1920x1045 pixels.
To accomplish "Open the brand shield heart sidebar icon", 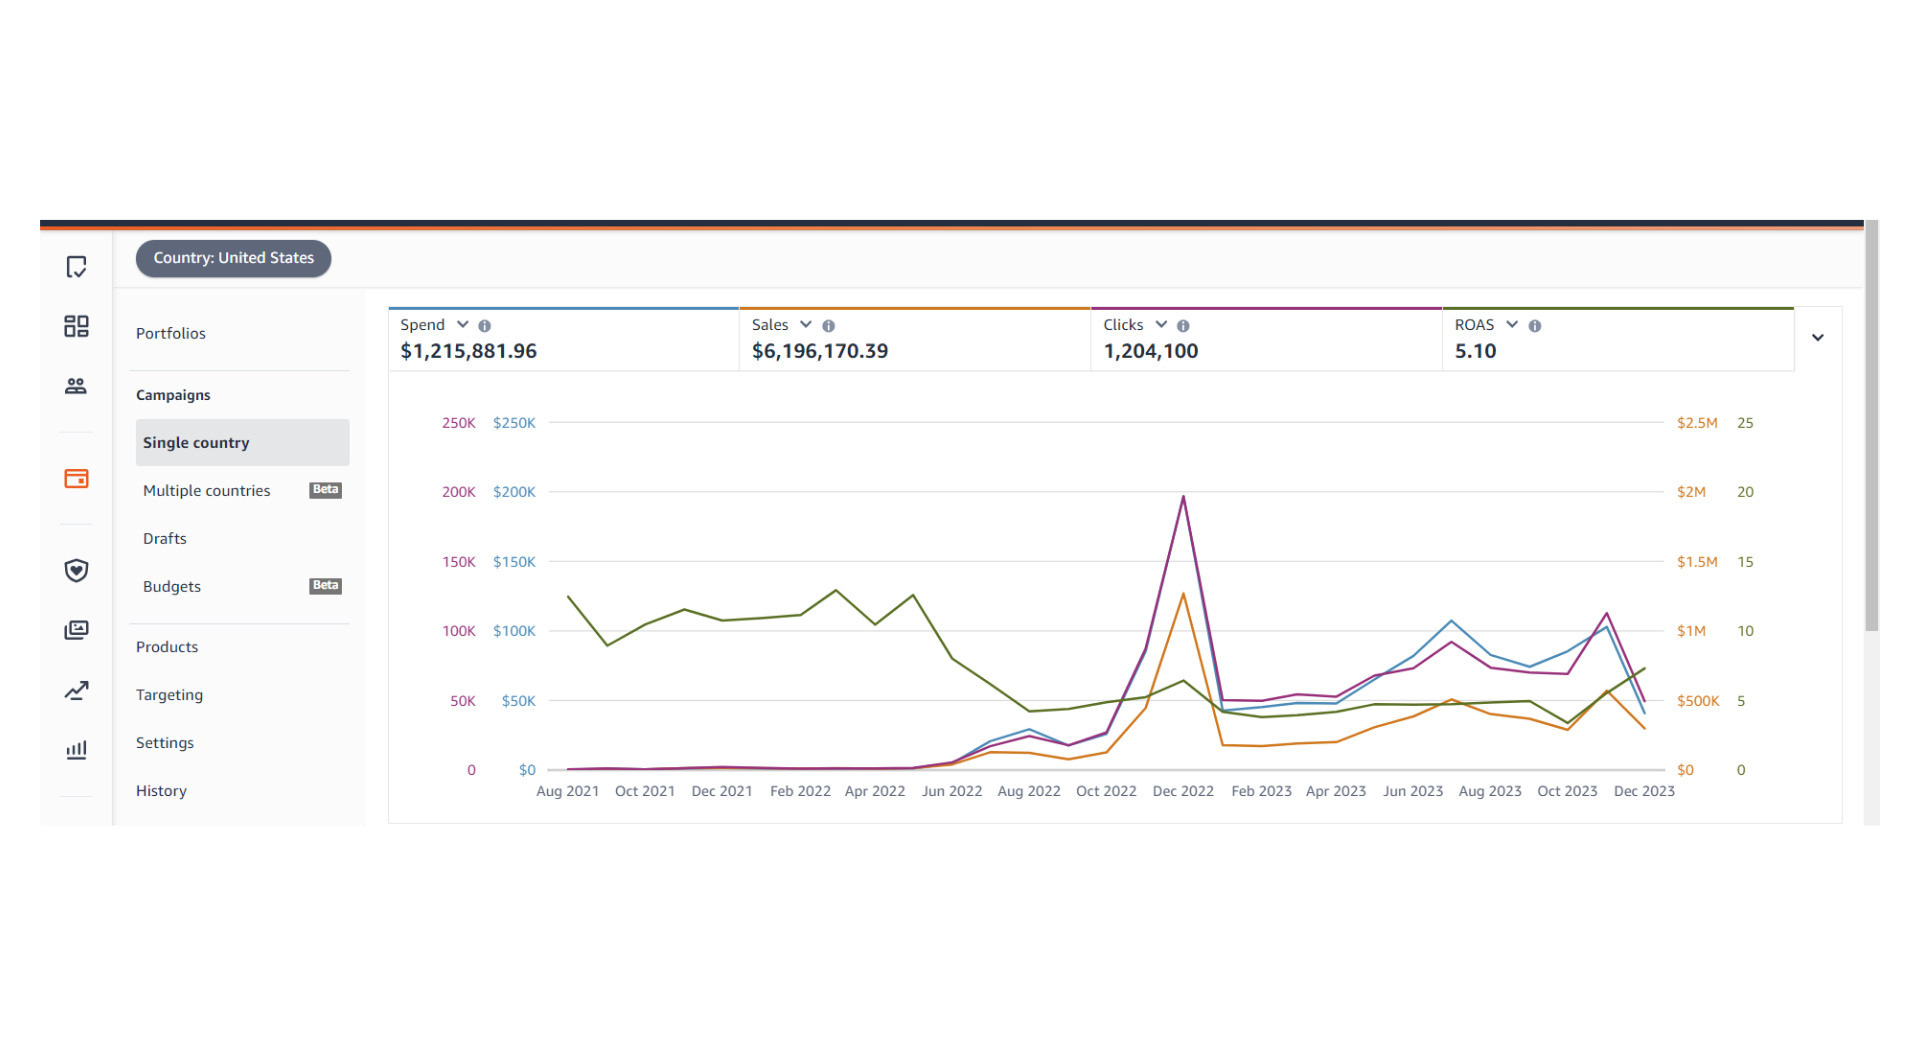I will click(76, 570).
